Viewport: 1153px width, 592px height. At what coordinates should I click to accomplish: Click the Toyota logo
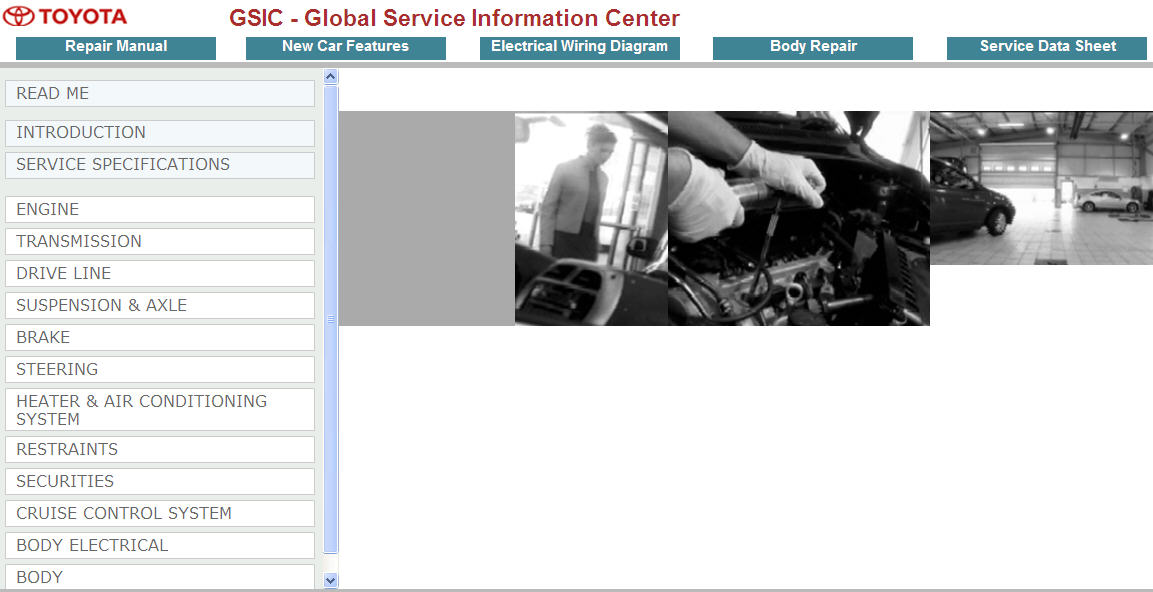[65, 16]
